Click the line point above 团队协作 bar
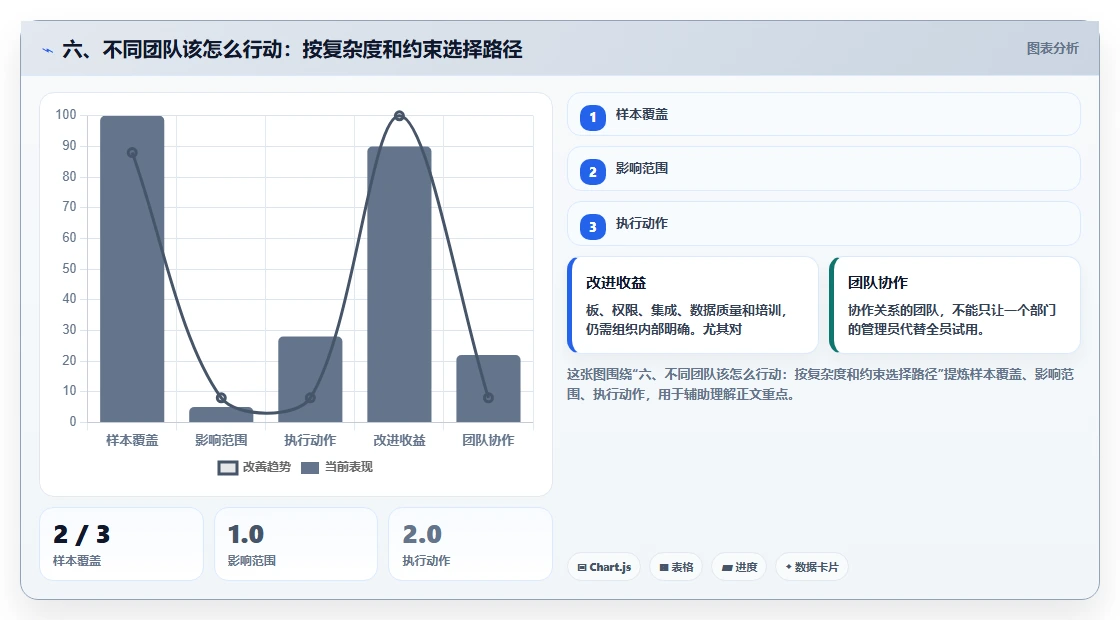The image size is (1120, 620). point(489,398)
